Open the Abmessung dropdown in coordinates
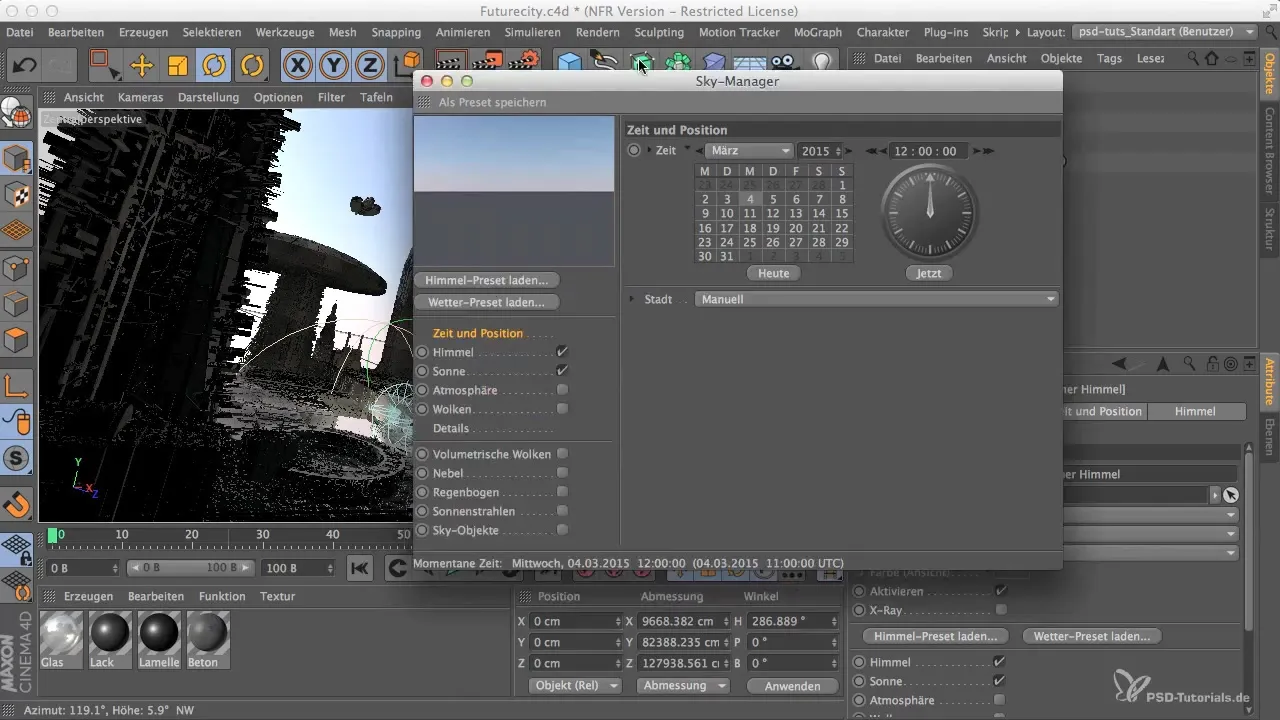1280x720 pixels. point(685,686)
